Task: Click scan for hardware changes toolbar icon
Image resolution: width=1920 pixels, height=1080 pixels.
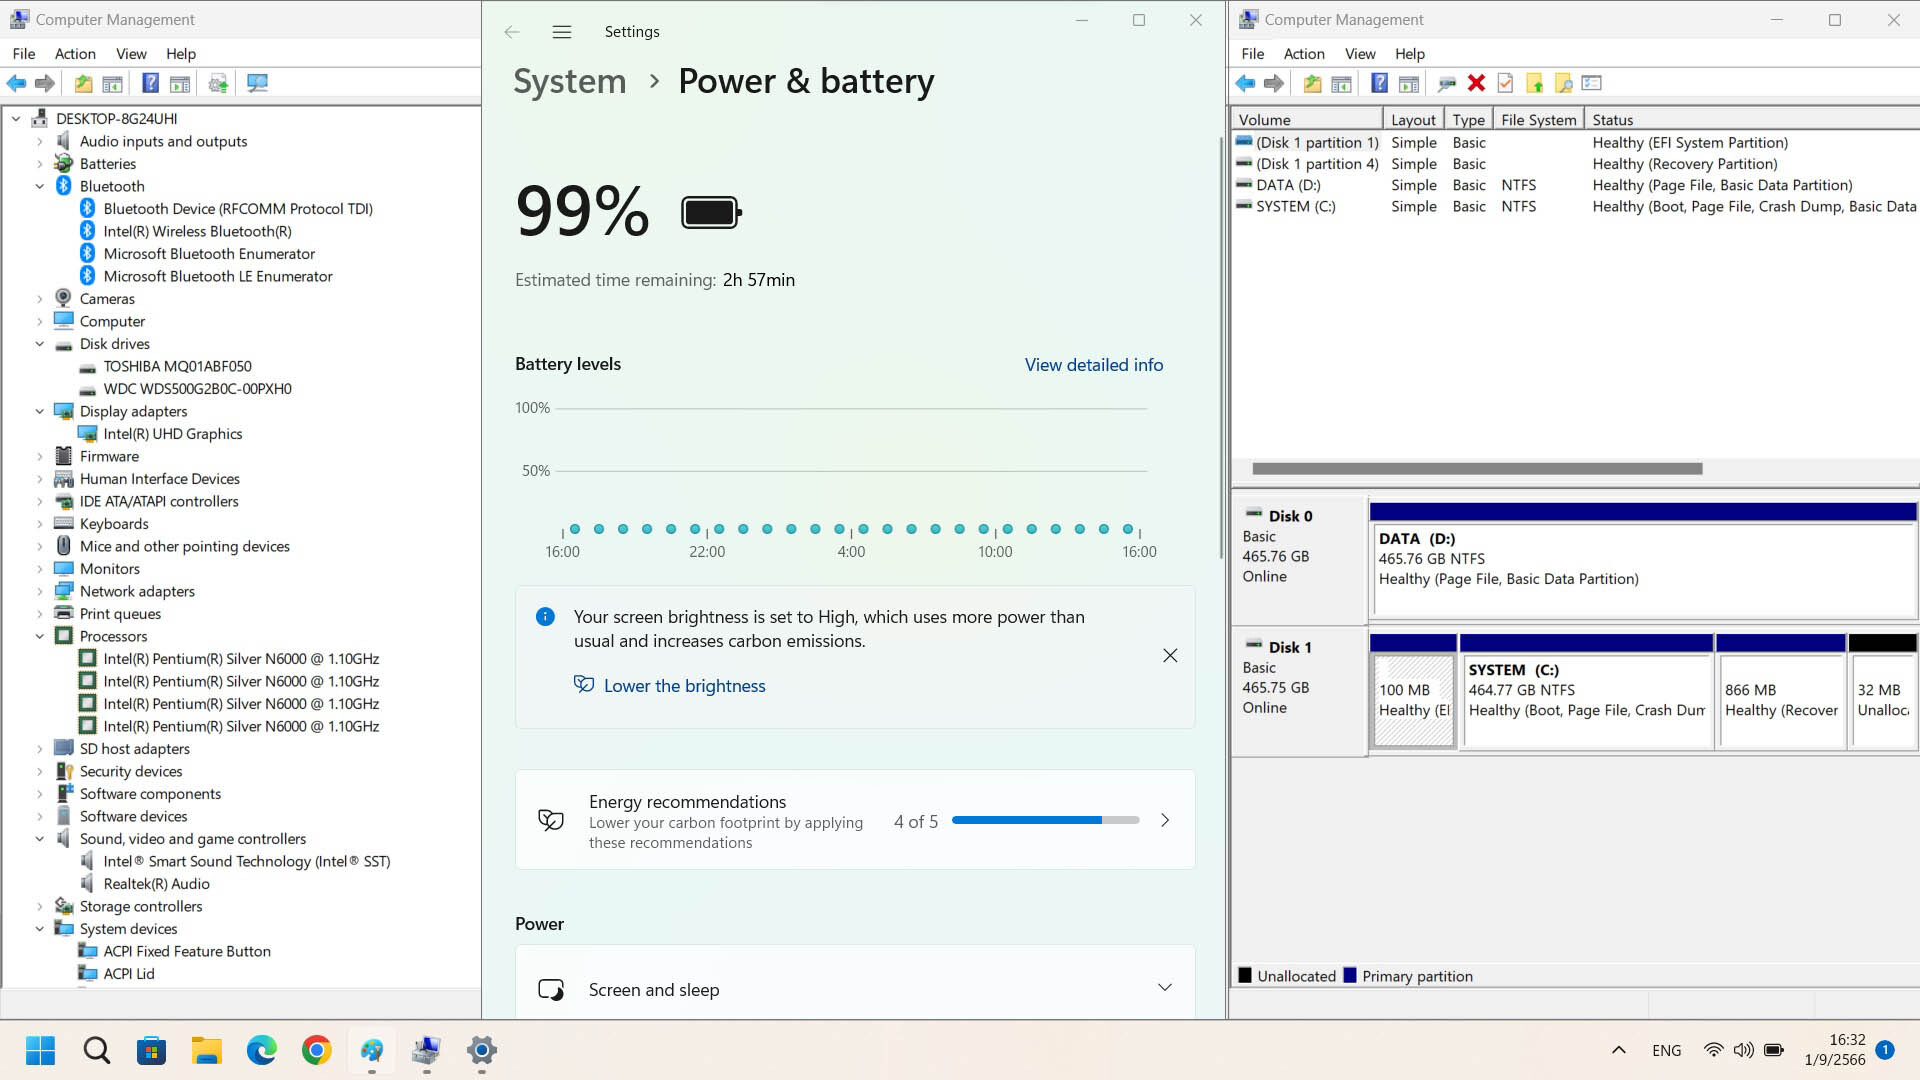Action: (257, 83)
